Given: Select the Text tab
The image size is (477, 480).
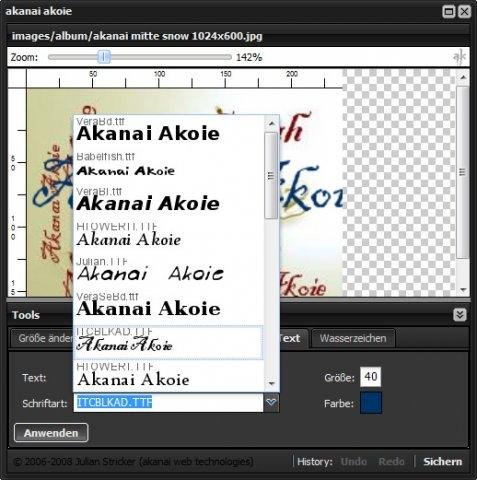Looking at the screenshot, I should coord(293,338).
